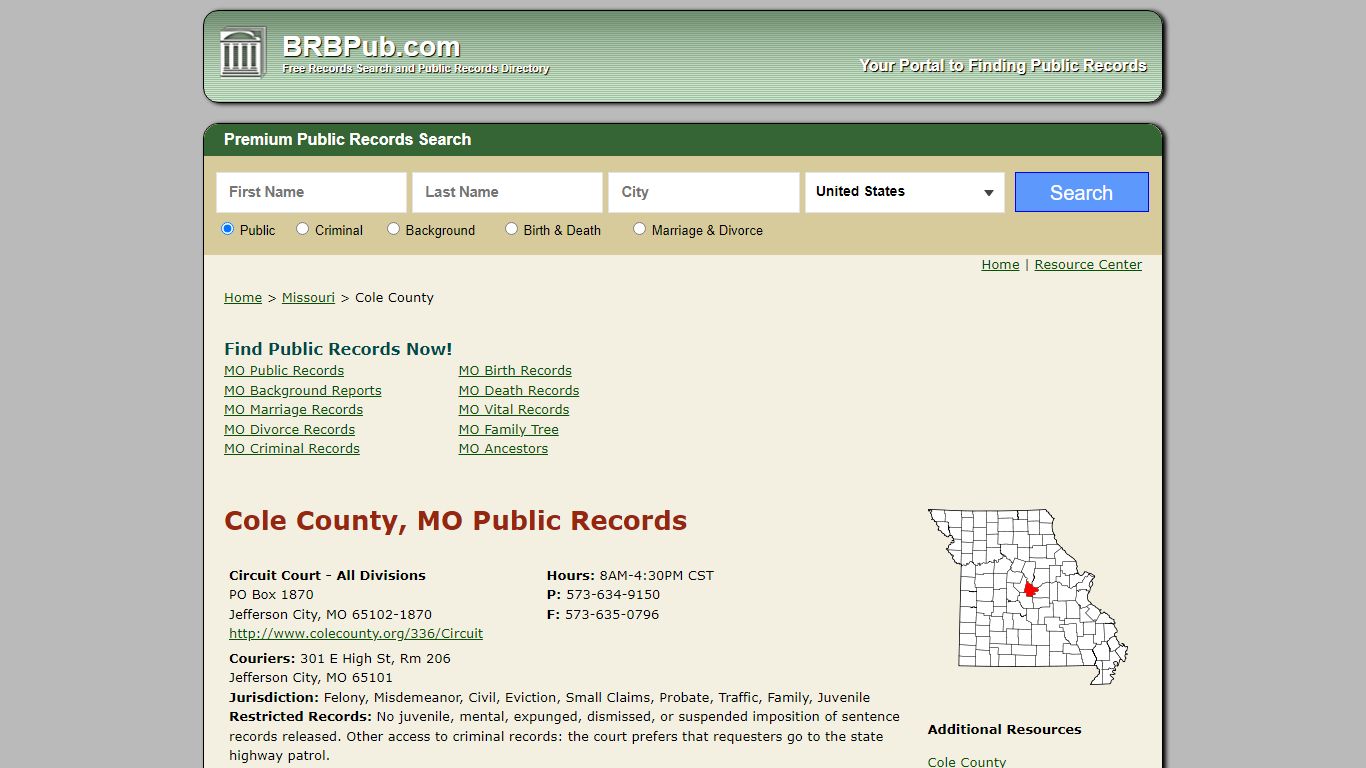Click the Cole County, MO Public Records heading

pos(456,521)
